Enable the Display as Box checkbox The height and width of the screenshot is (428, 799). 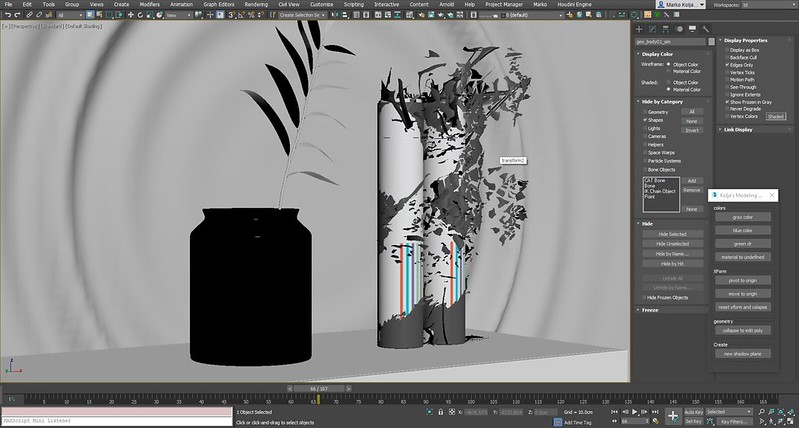click(728, 49)
